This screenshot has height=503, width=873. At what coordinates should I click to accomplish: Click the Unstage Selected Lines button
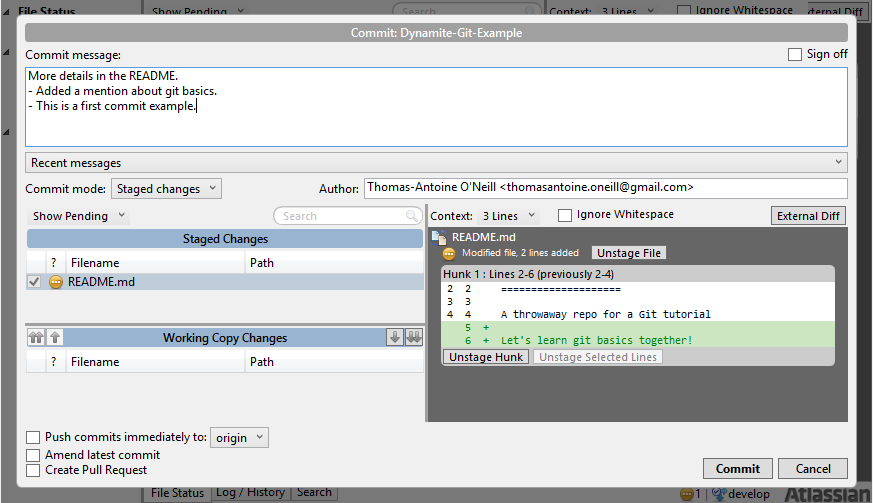(597, 357)
